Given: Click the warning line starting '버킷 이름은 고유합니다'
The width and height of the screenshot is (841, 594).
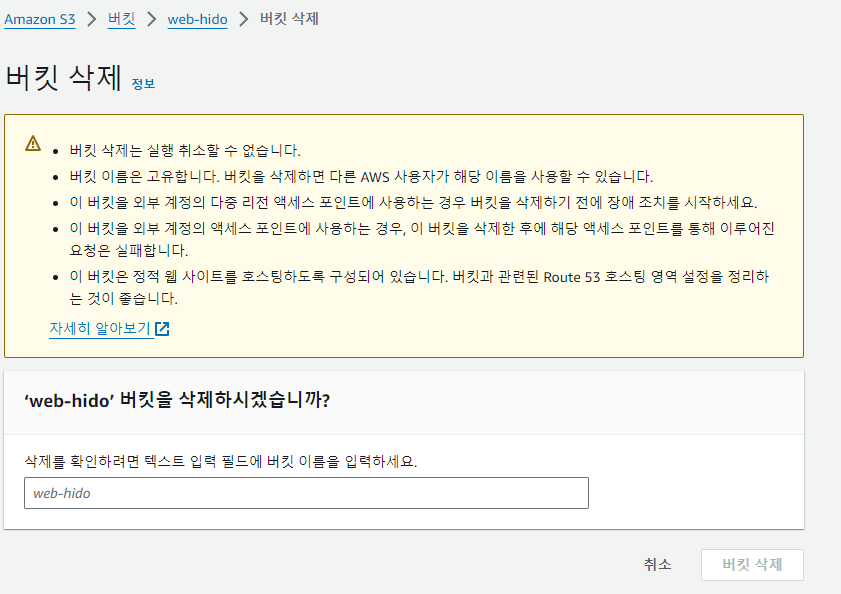Looking at the screenshot, I should pos(361,177).
